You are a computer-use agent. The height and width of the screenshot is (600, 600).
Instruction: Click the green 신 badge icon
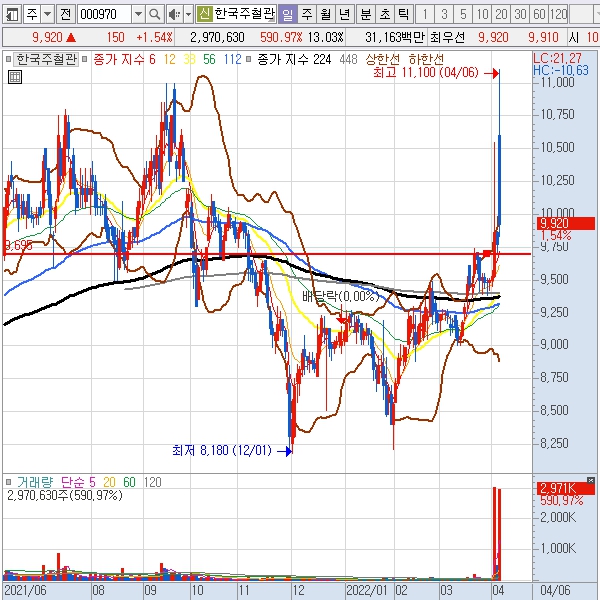click(205, 15)
